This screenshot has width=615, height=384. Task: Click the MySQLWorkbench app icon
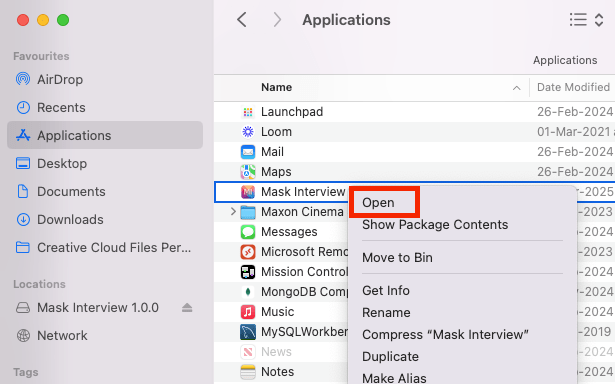(248, 332)
